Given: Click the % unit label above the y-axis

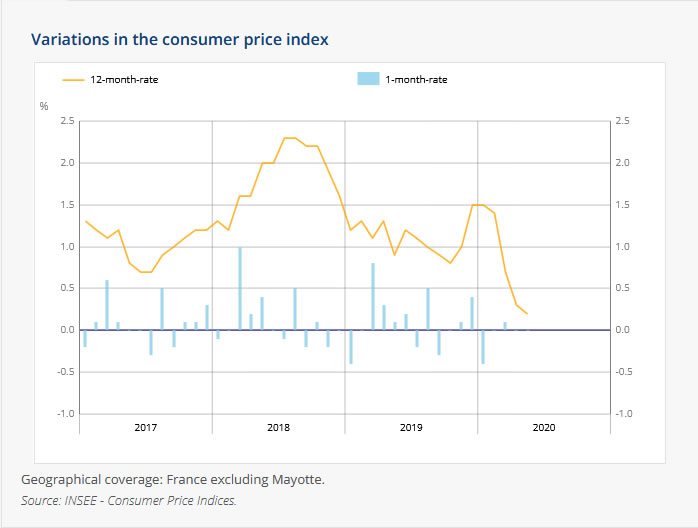Looking at the screenshot, I should coord(44,106).
